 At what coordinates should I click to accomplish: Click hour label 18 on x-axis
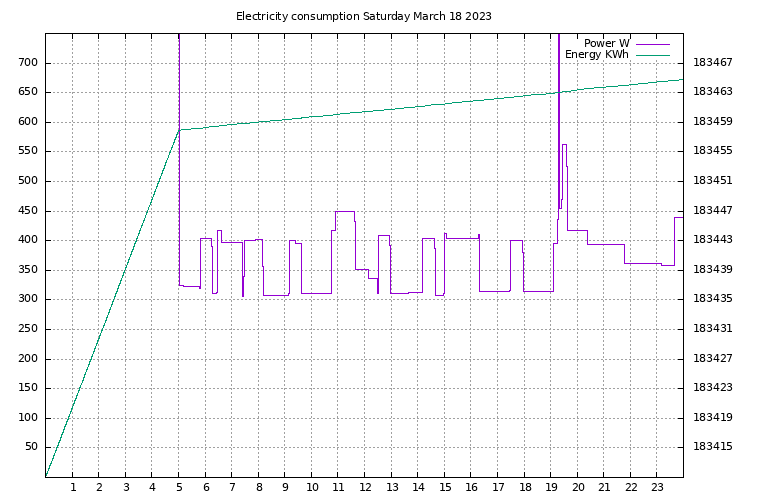pos(525,487)
